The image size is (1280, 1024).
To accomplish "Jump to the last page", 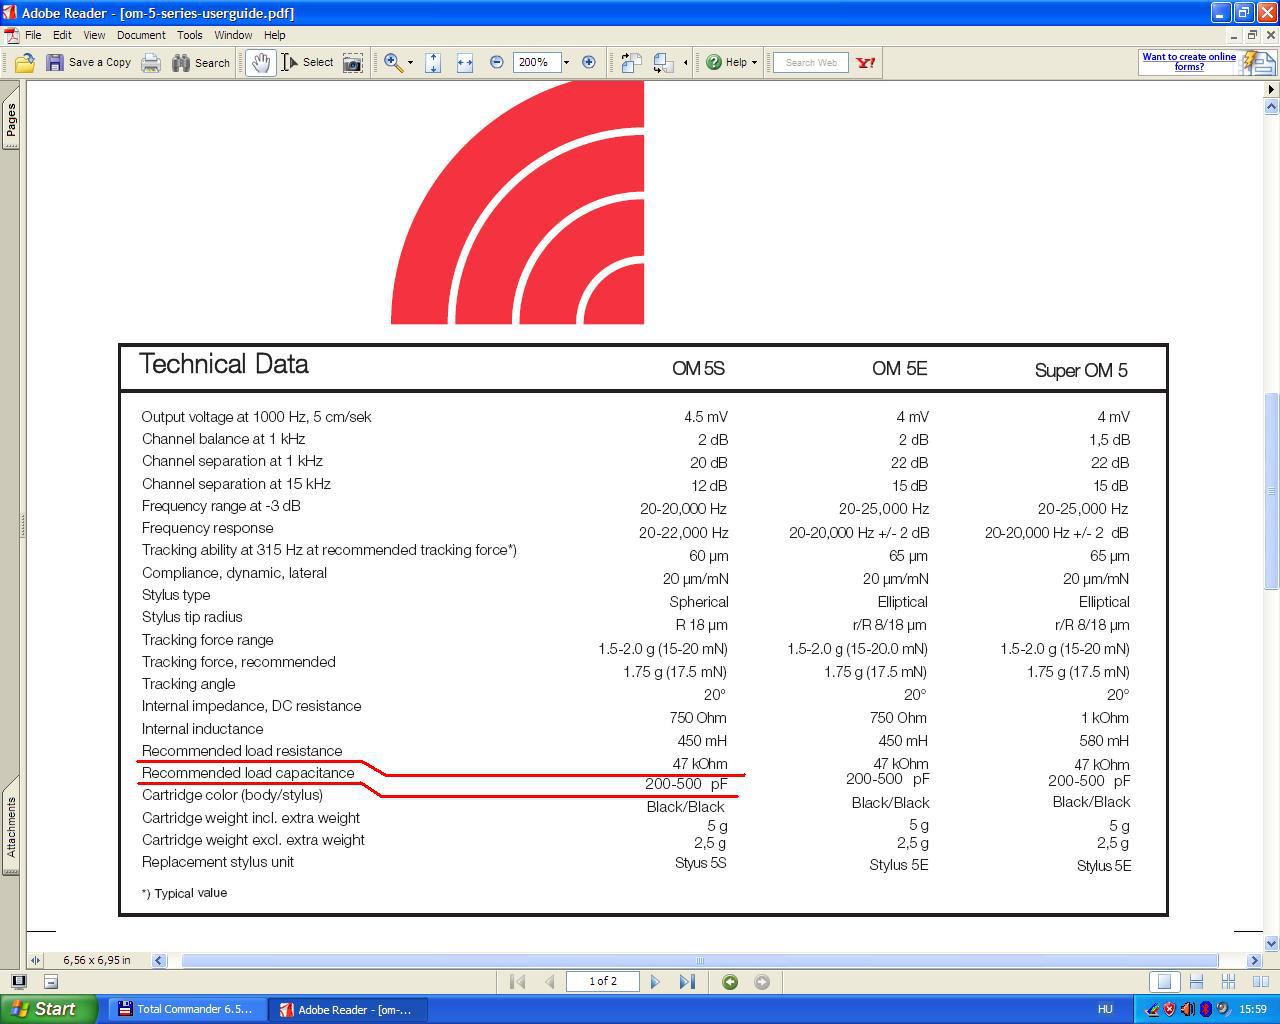I will point(687,982).
